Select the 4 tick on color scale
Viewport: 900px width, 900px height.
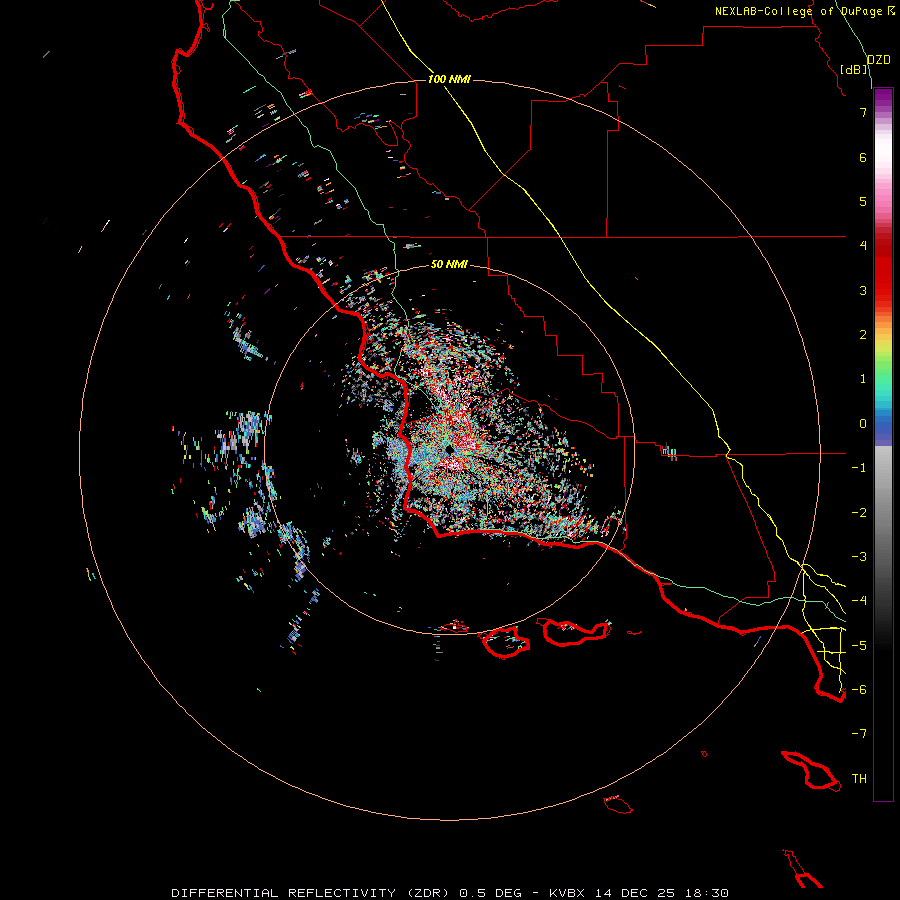point(863,246)
